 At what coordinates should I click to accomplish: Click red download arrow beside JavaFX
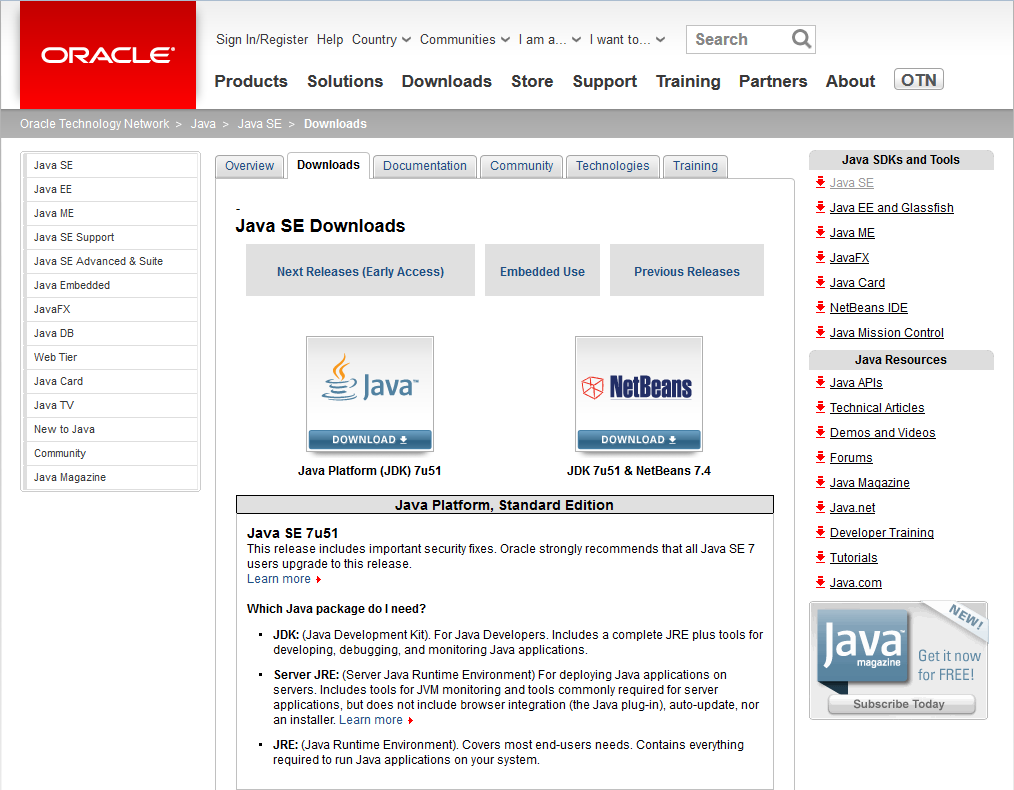(x=820, y=257)
